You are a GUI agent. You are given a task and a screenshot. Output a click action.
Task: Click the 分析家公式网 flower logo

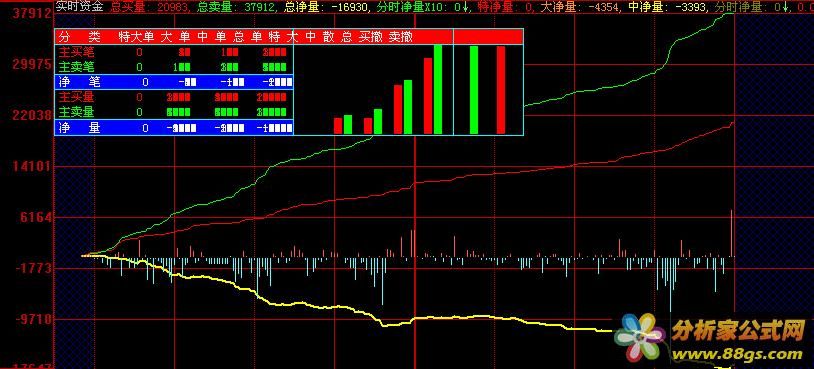[639, 339]
